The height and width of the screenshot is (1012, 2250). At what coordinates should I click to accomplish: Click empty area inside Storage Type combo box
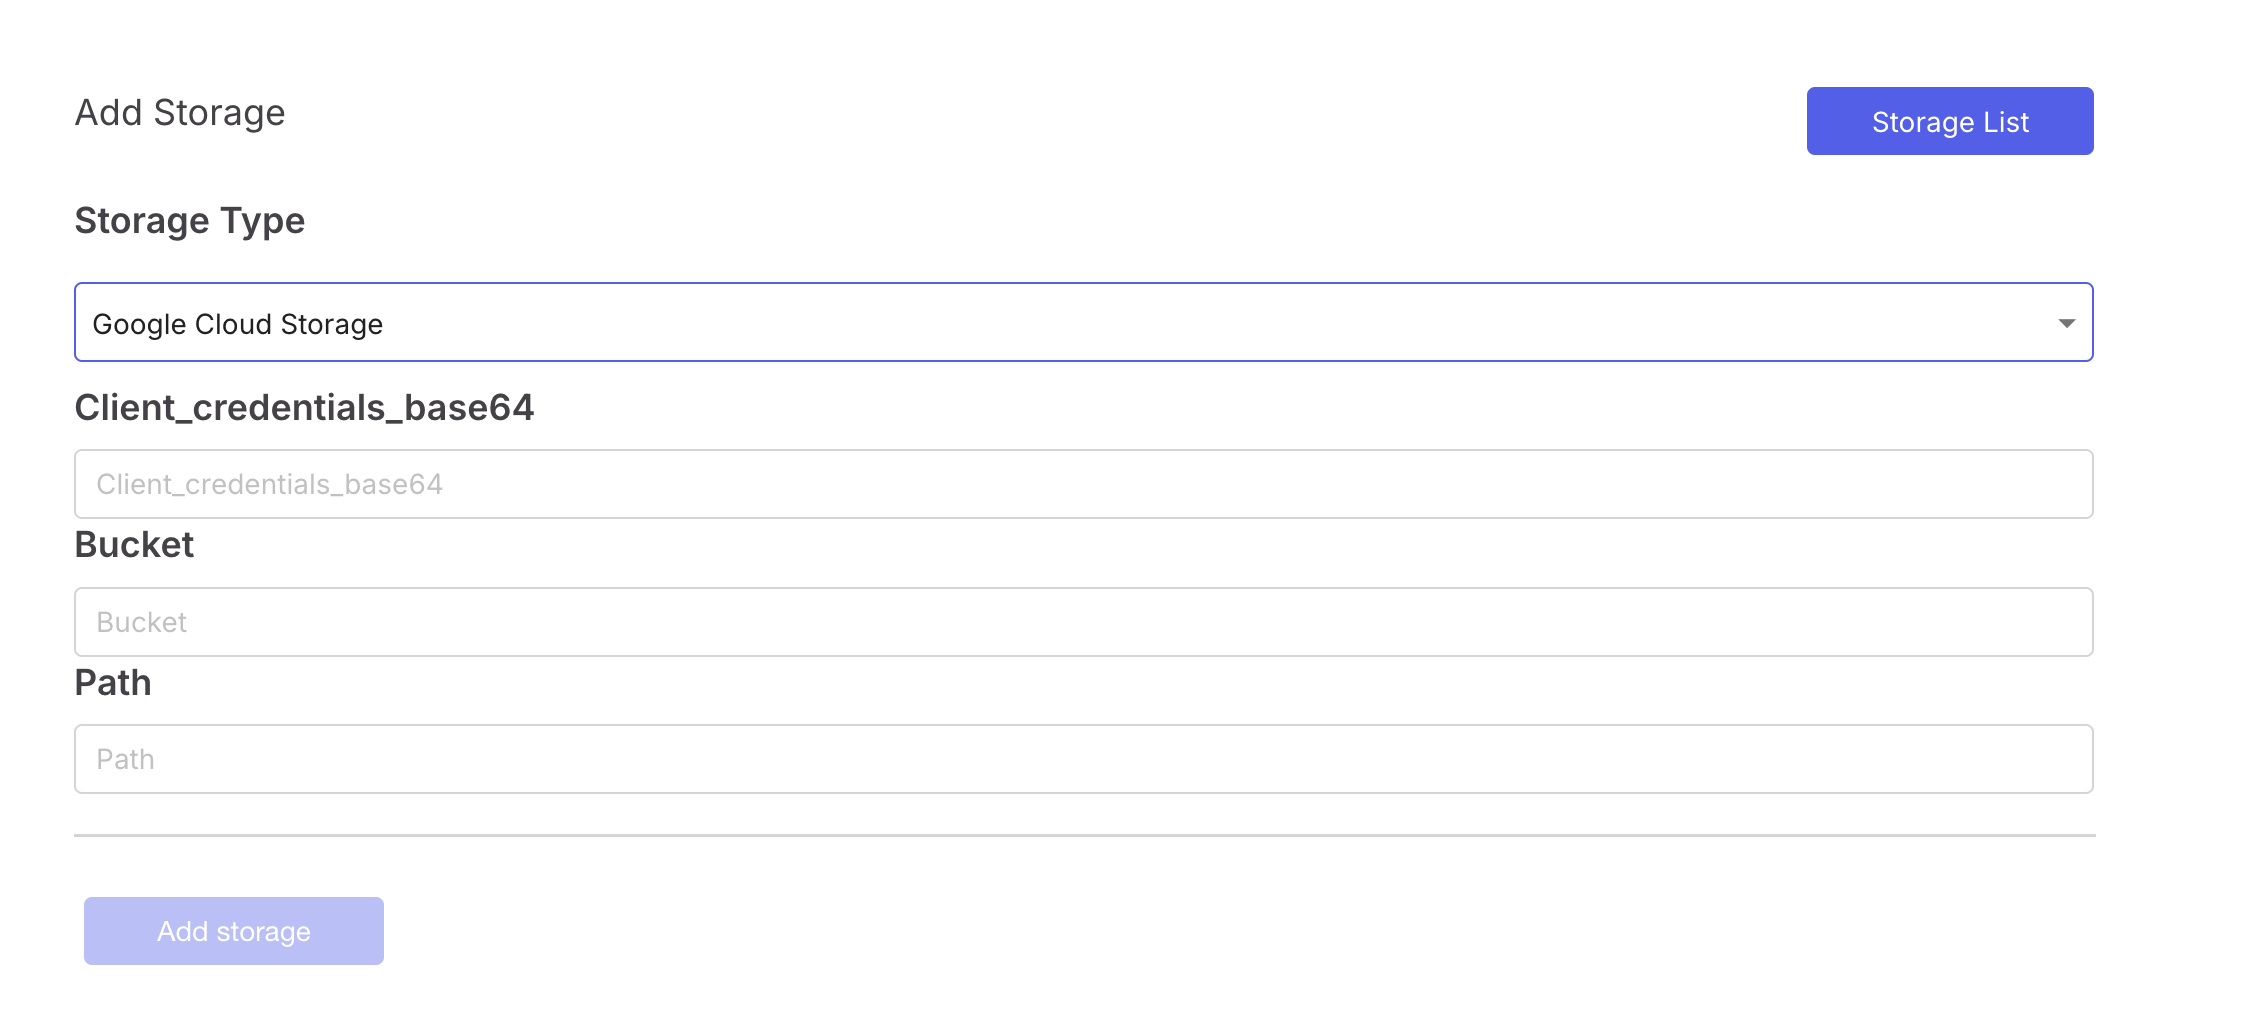click(x=1200, y=322)
